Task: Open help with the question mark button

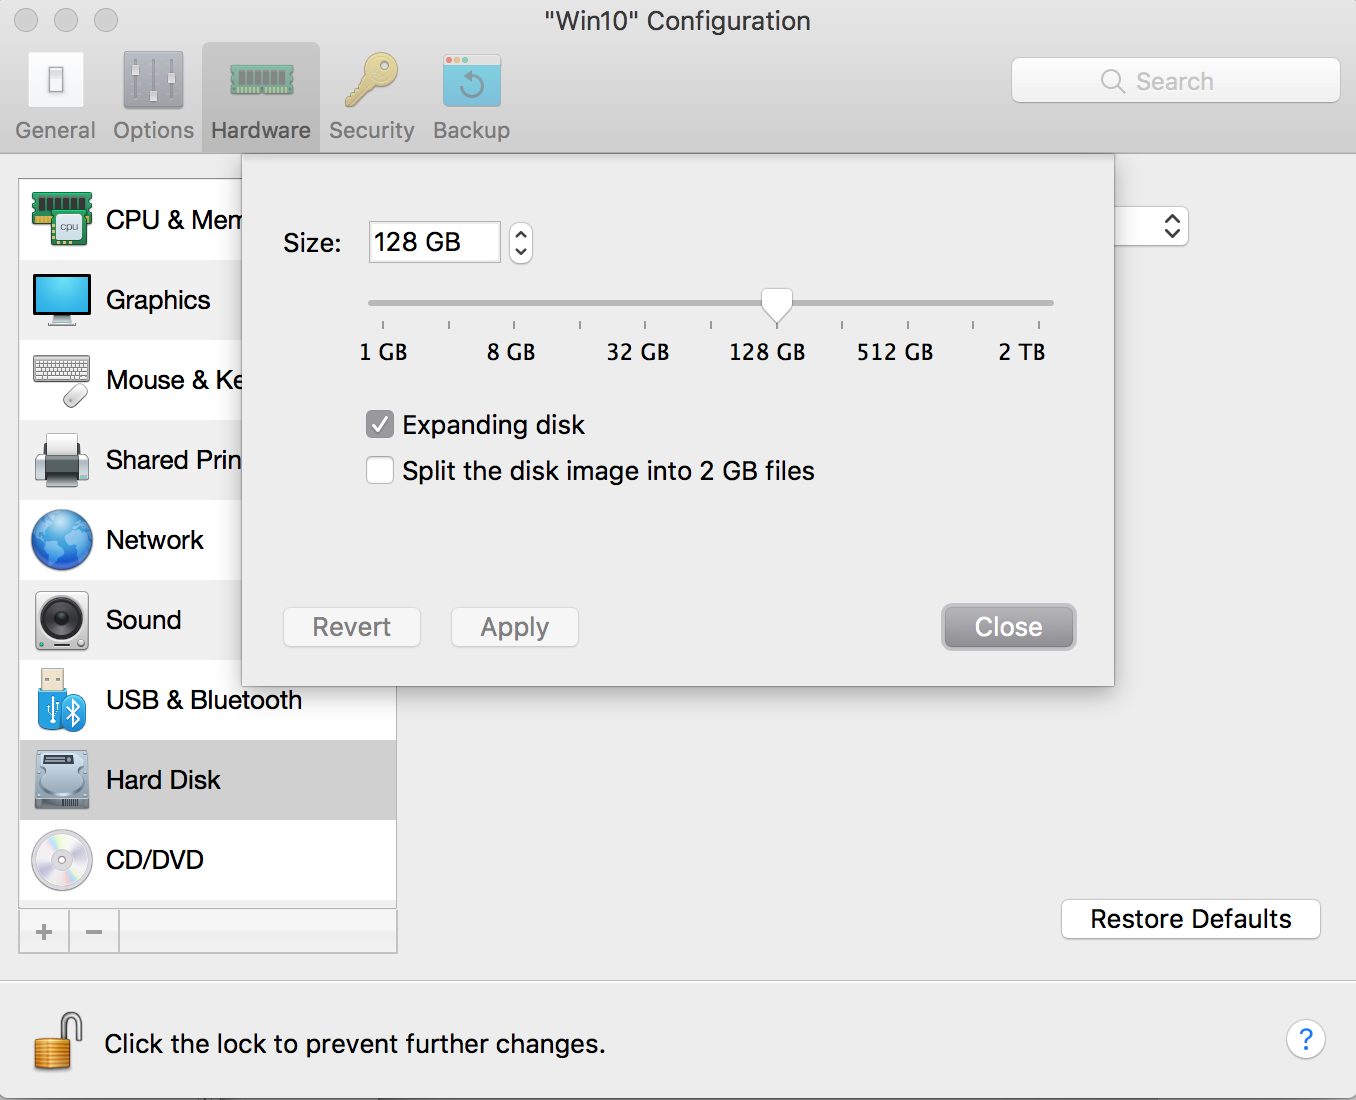Action: [x=1305, y=1040]
